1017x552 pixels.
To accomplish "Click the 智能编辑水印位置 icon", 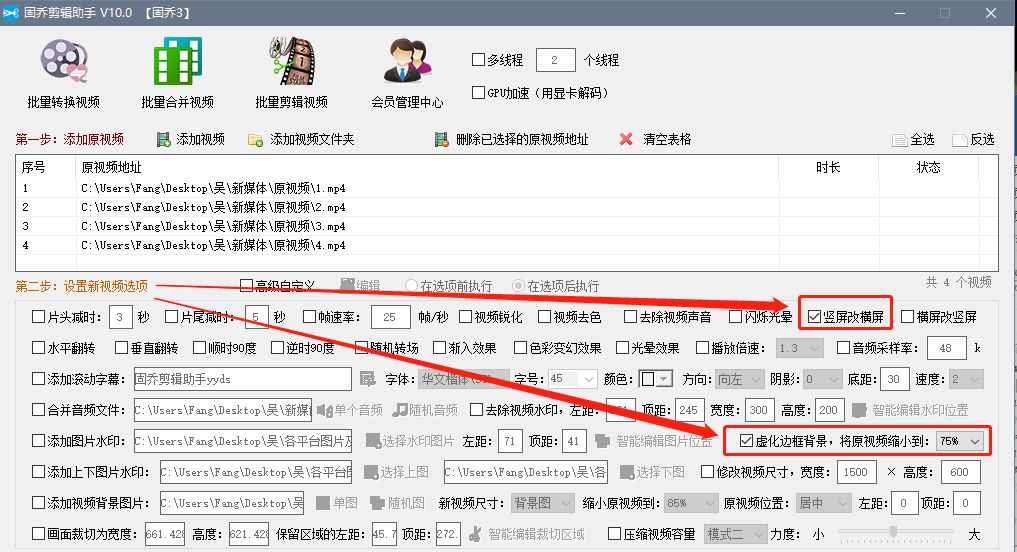I will 859,410.
